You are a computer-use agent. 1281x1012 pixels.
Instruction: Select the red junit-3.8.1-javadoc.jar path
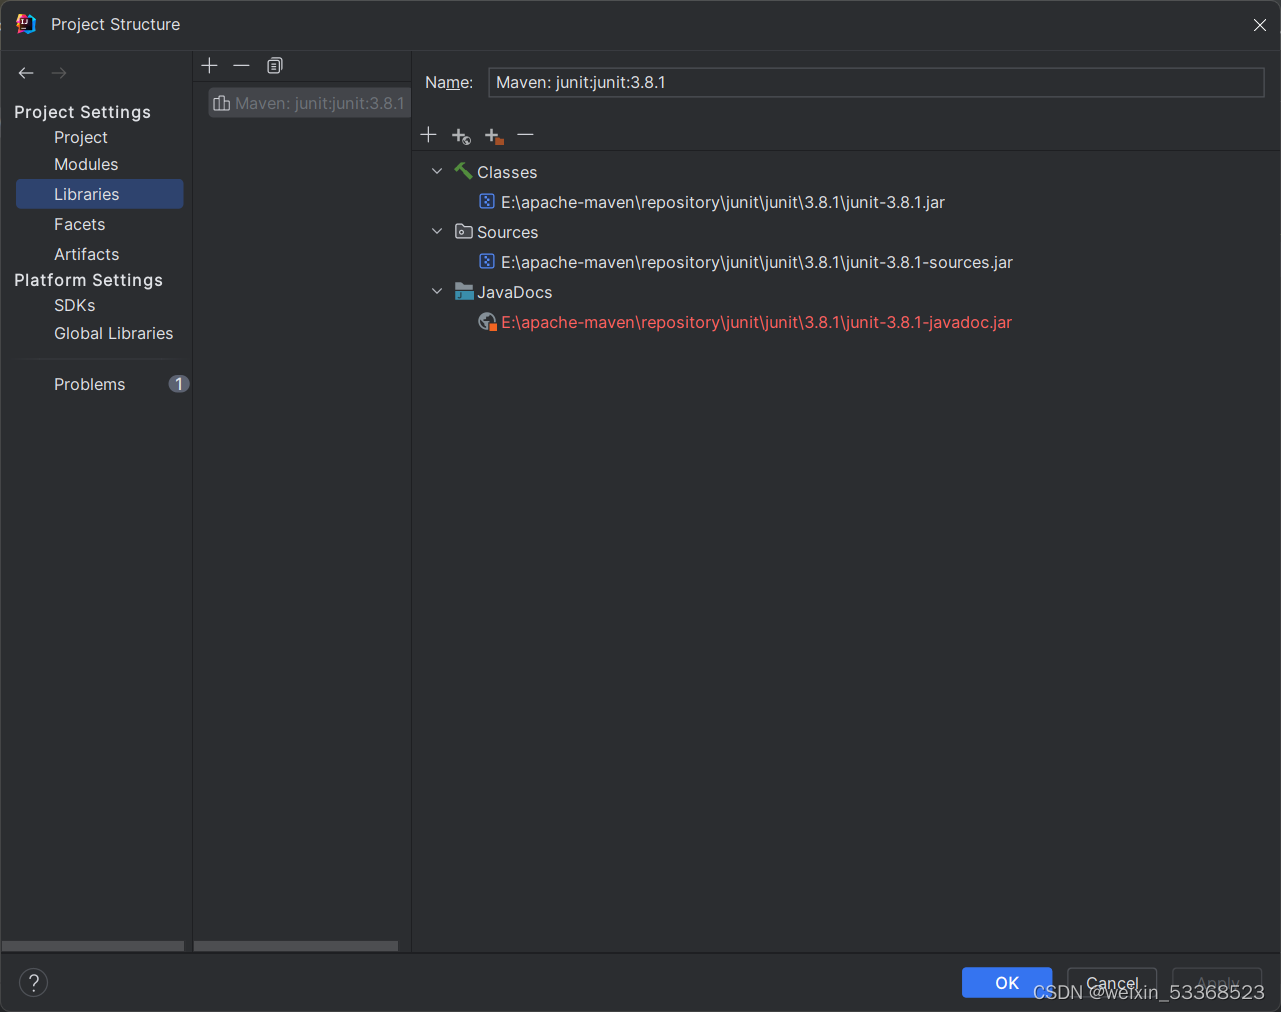757,322
